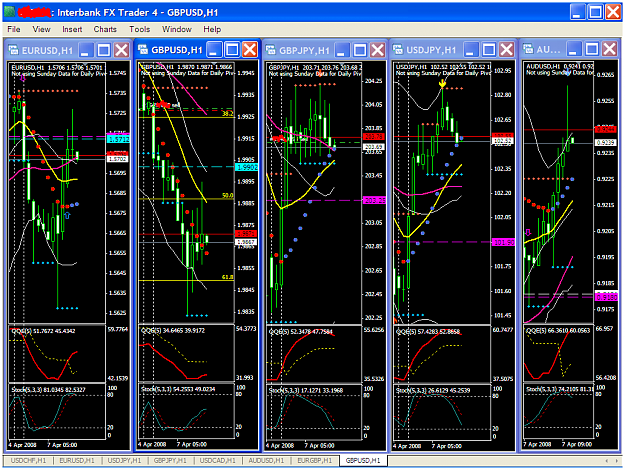Click the blue up arrow on EURUSD chart
The image size is (625, 470).
coord(67,215)
